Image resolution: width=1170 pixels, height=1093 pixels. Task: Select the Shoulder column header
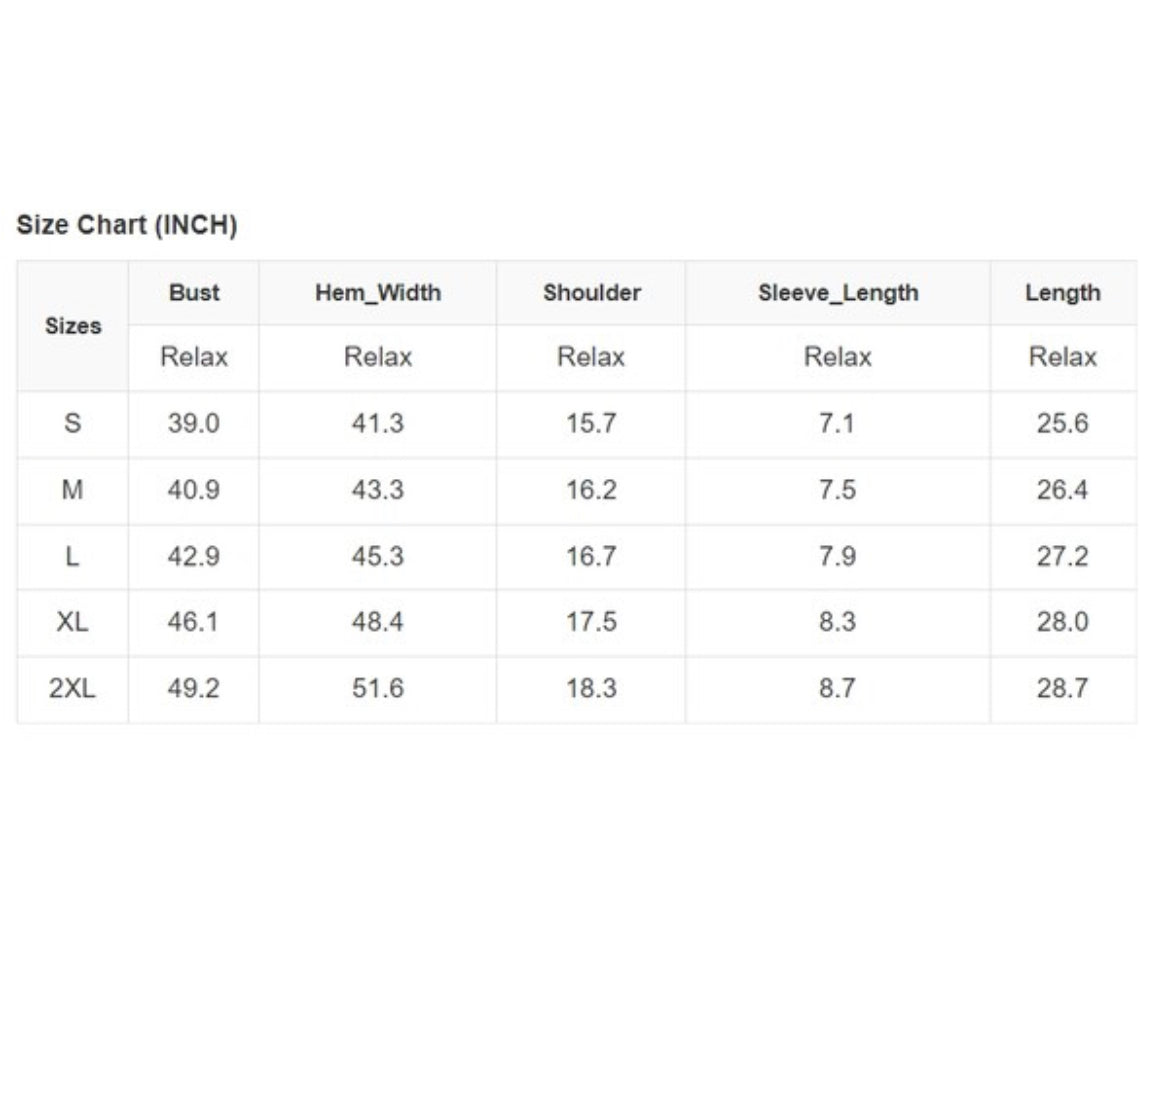(x=591, y=293)
